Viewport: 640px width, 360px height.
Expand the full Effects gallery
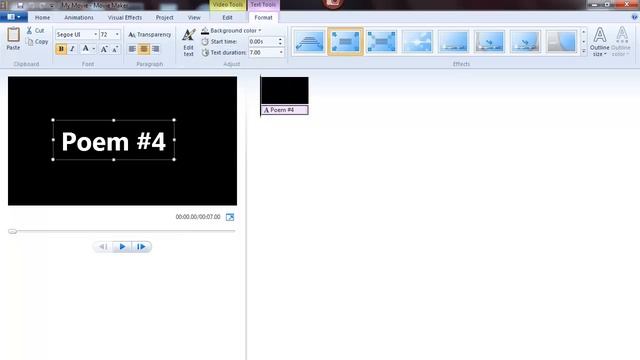coord(583,51)
